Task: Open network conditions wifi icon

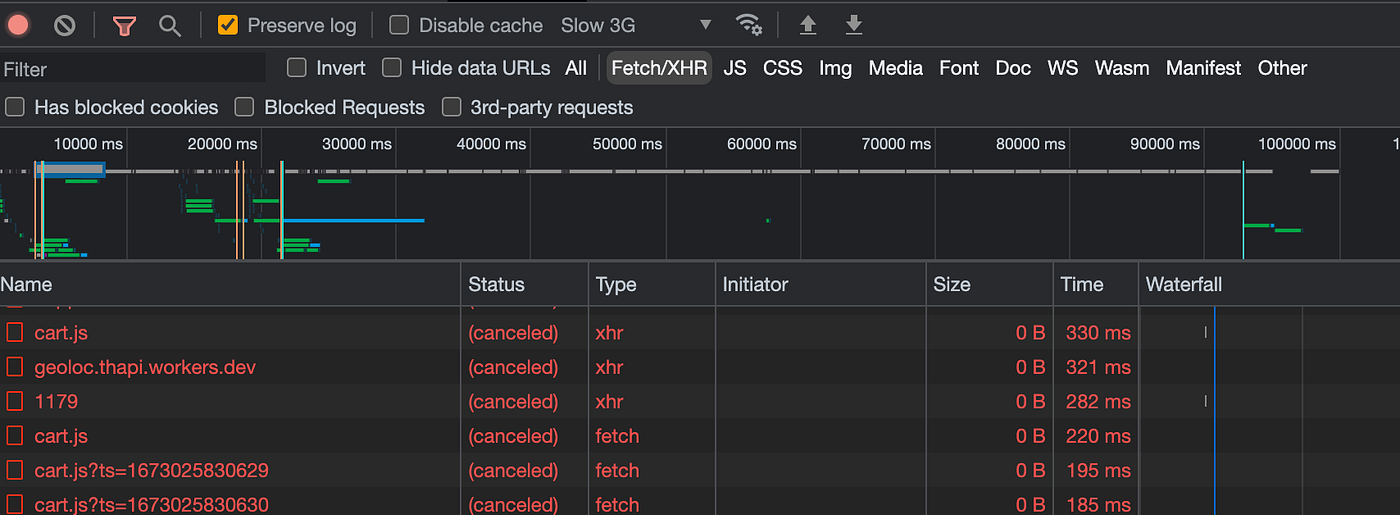Action: (748, 25)
